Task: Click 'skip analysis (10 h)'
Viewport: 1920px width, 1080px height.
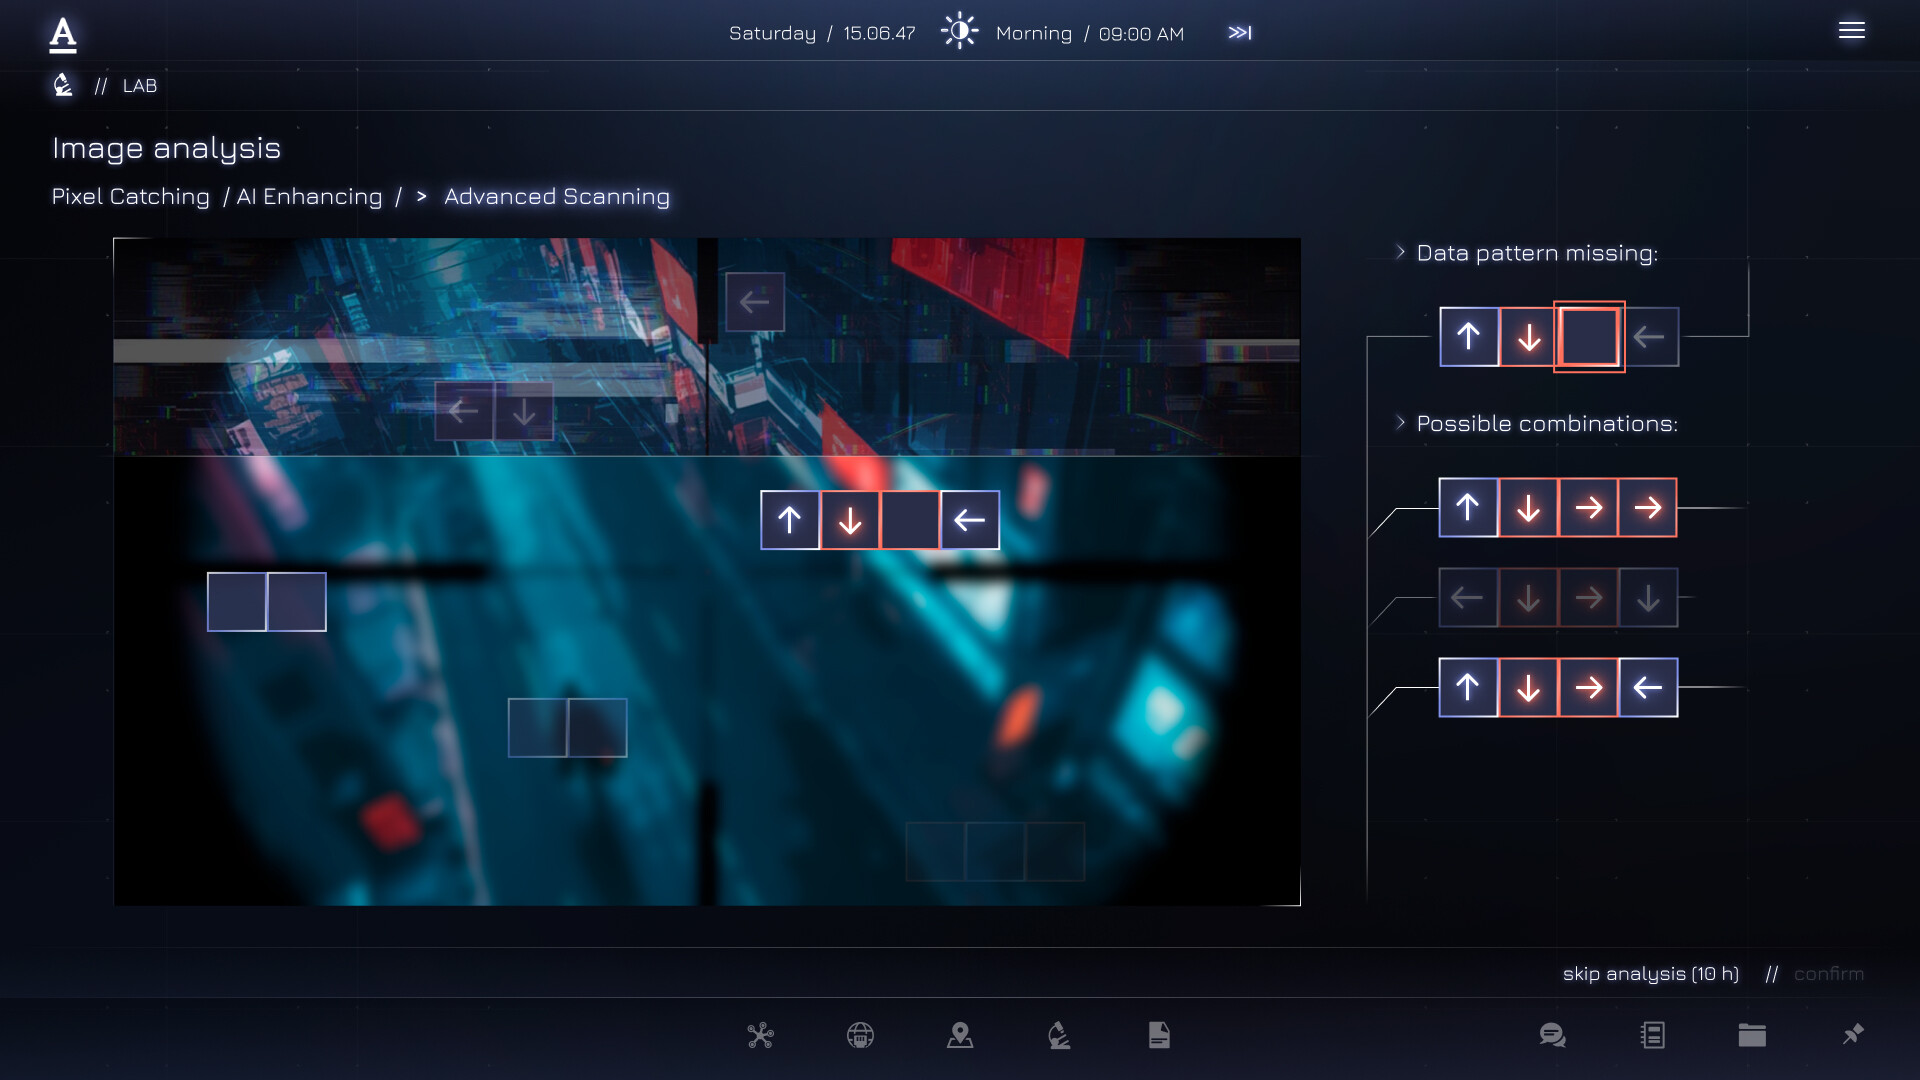Action: (x=1651, y=973)
